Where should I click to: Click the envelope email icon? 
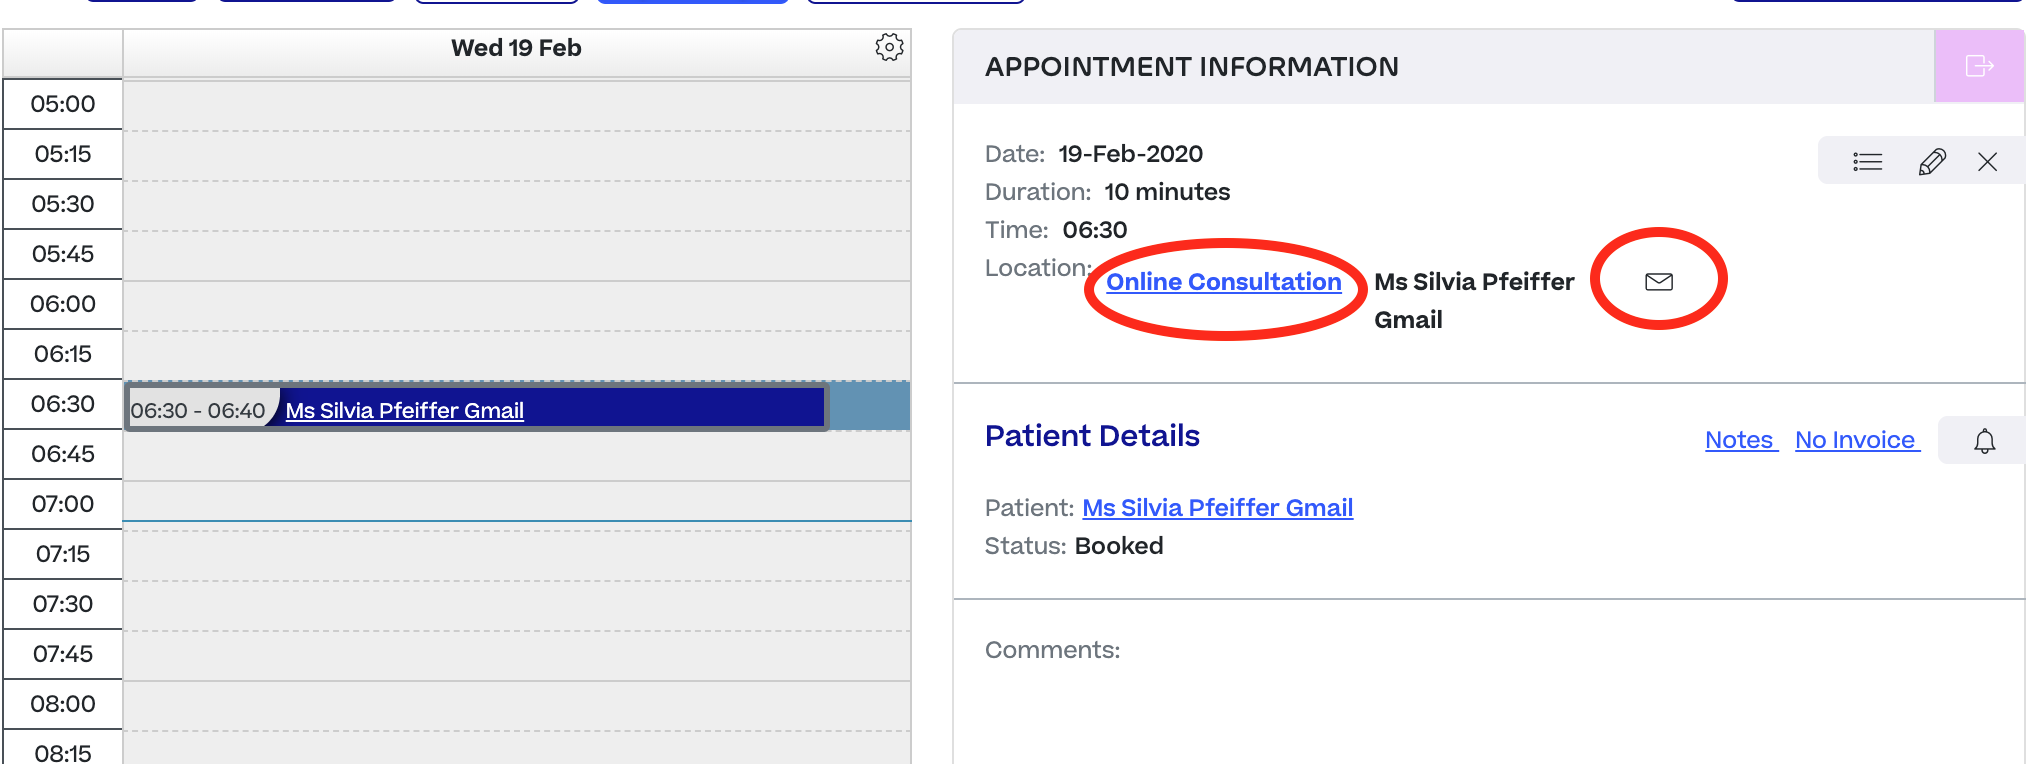click(1659, 282)
